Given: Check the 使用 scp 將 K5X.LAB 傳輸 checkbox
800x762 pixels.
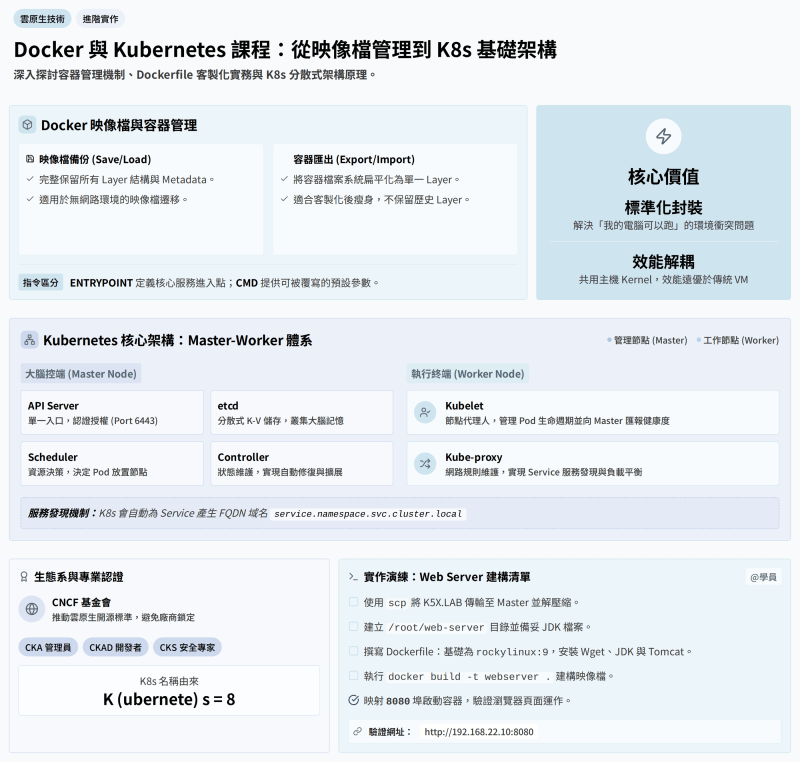Looking at the screenshot, I should (353, 602).
